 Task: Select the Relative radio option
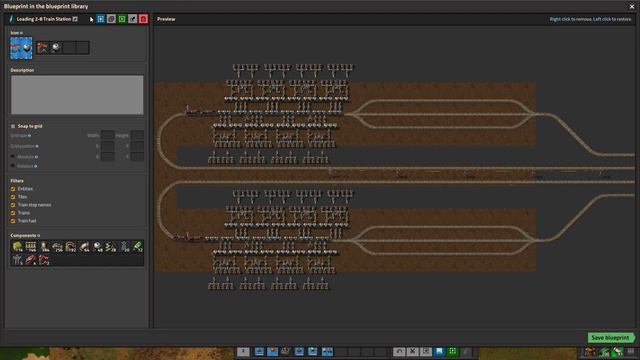13,166
